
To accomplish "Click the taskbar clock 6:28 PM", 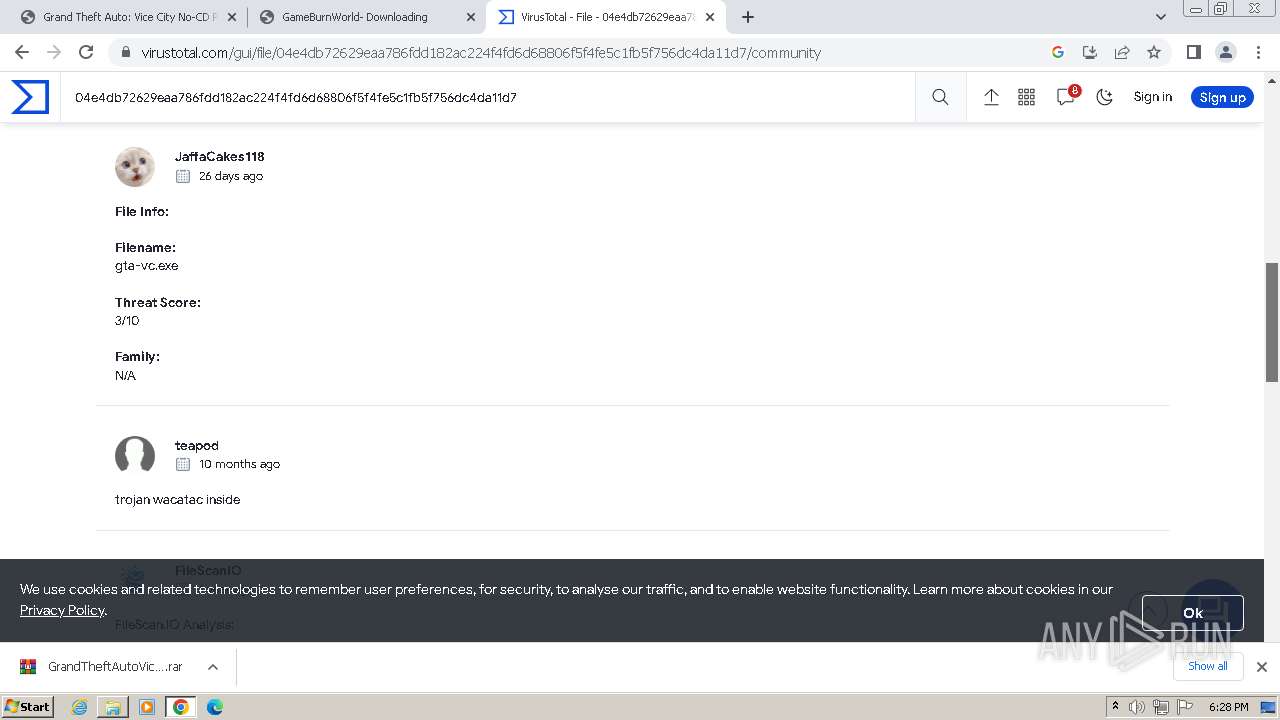I will (1228, 707).
